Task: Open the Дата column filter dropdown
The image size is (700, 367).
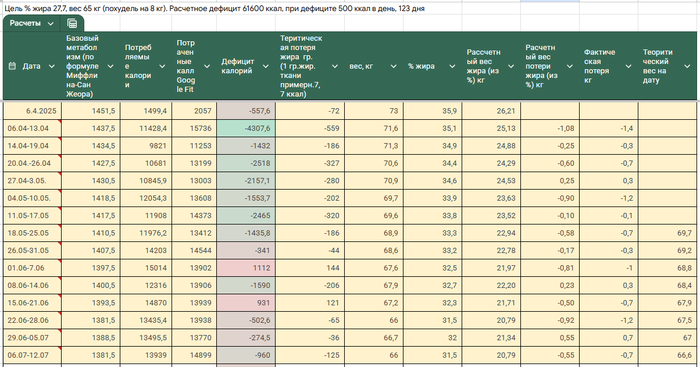Action: [52, 66]
